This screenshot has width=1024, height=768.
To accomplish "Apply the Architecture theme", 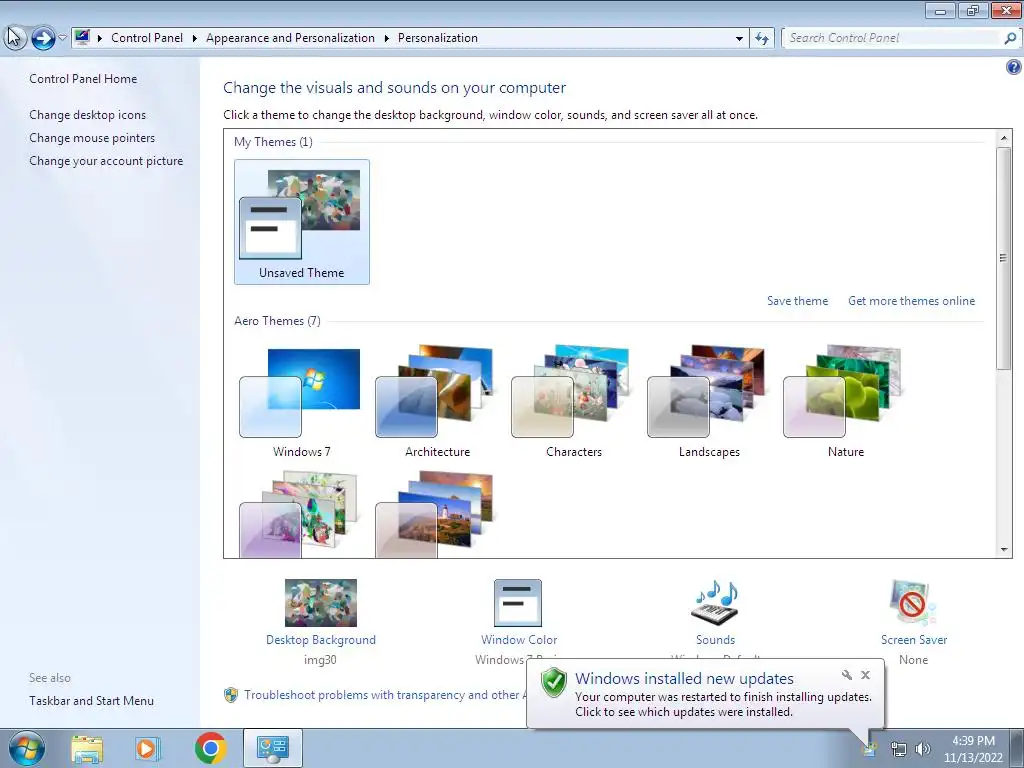I will tap(437, 402).
